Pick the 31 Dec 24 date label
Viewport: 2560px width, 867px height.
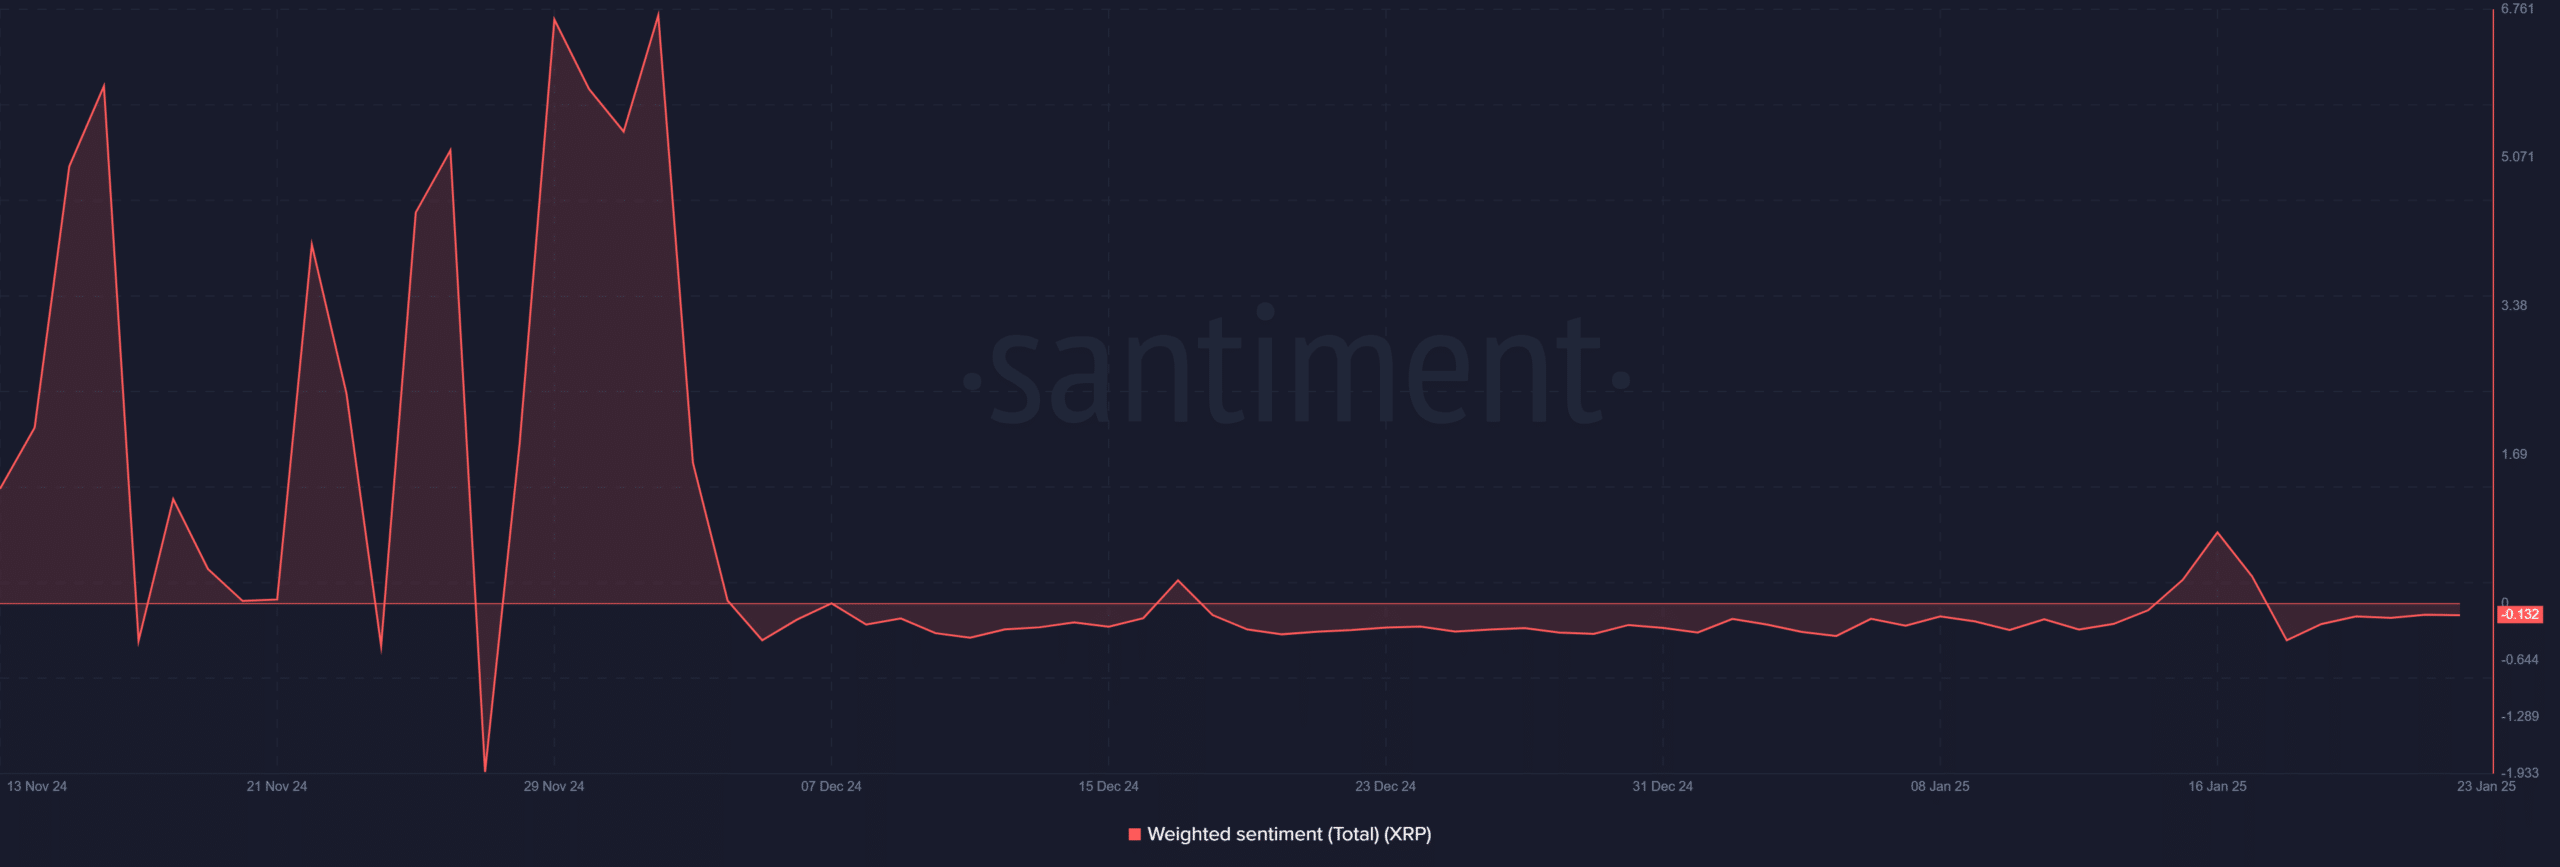[1662, 786]
